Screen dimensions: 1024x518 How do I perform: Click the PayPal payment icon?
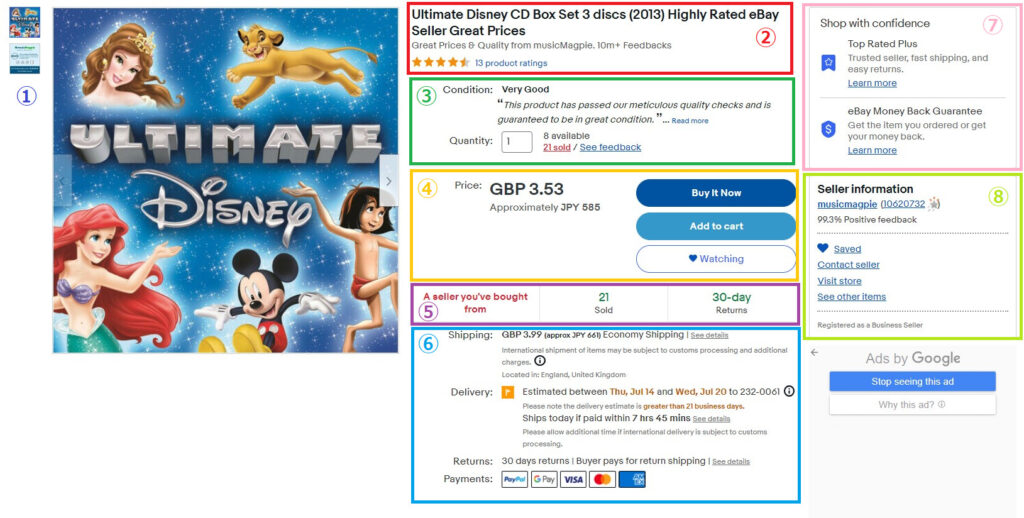515,479
